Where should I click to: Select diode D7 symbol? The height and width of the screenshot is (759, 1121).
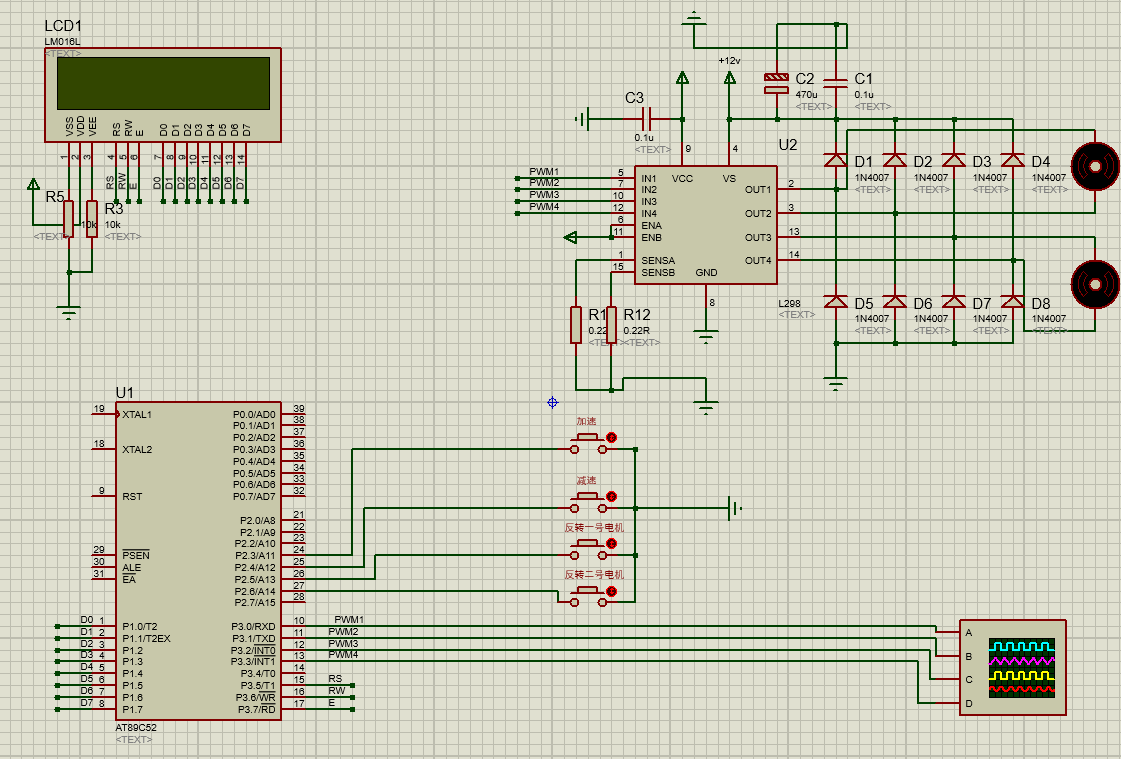click(954, 301)
